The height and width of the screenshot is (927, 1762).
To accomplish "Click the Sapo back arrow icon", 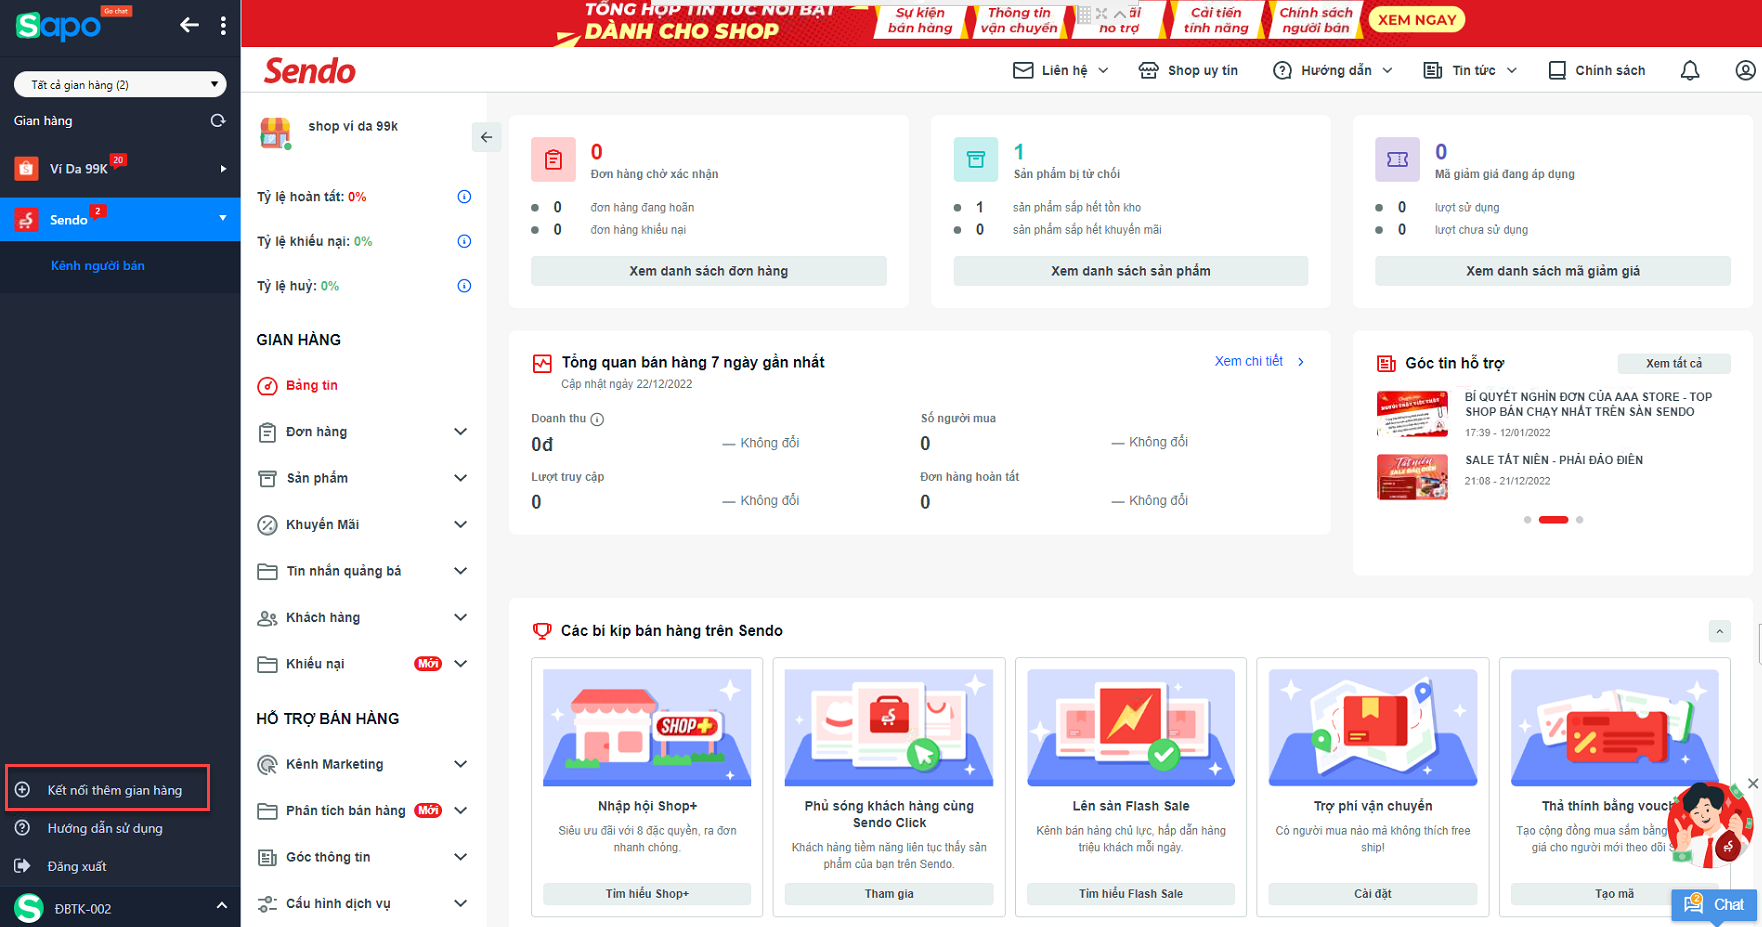I will (189, 25).
